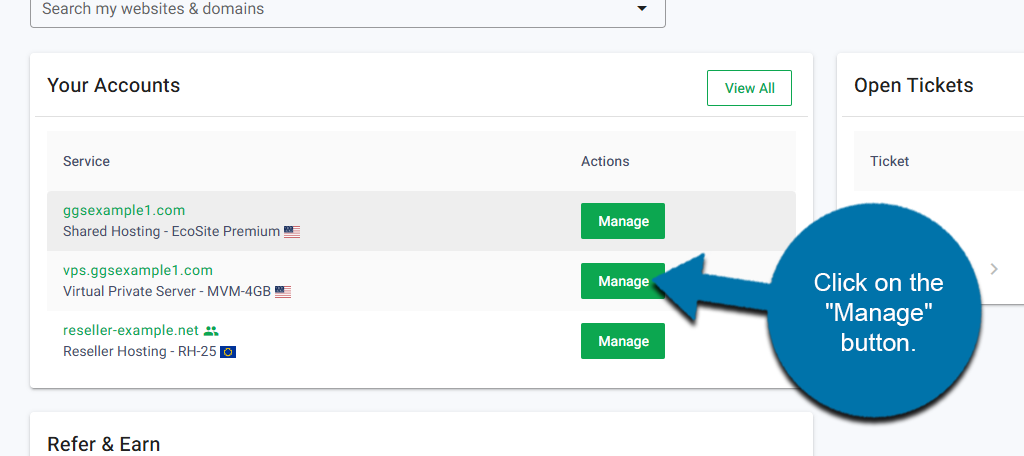Select the Refer & Earn heading
Viewport: 1024px width, 456px height.
[103, 444]
